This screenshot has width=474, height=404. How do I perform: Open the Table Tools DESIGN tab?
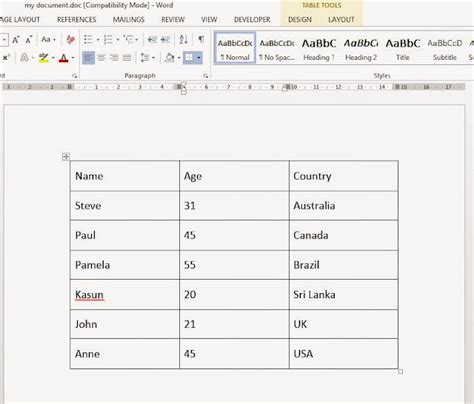click(x=300, y=20)
